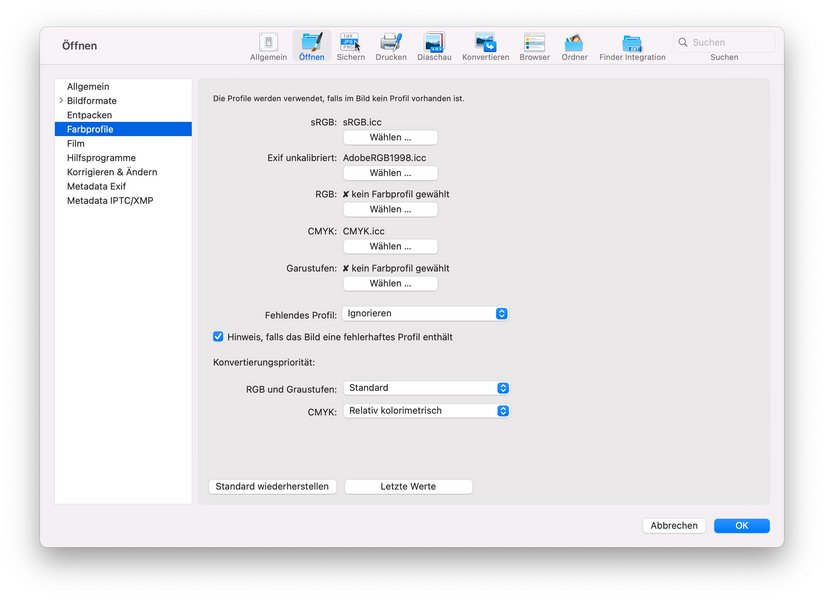Select Korrigieren & Ändern in the sidebar

[123, 172]
